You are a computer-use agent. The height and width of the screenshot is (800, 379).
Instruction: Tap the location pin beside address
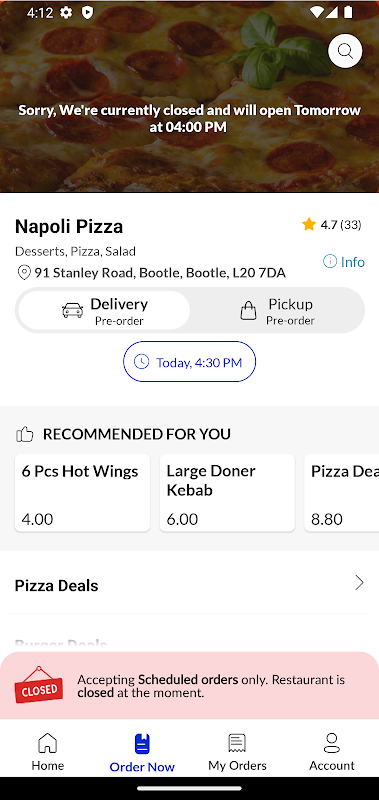click(x=24, y=273)
